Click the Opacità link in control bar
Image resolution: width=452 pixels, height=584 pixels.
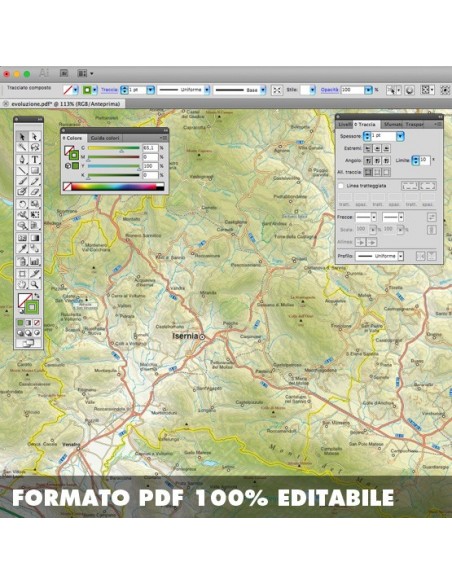(330, 90)
